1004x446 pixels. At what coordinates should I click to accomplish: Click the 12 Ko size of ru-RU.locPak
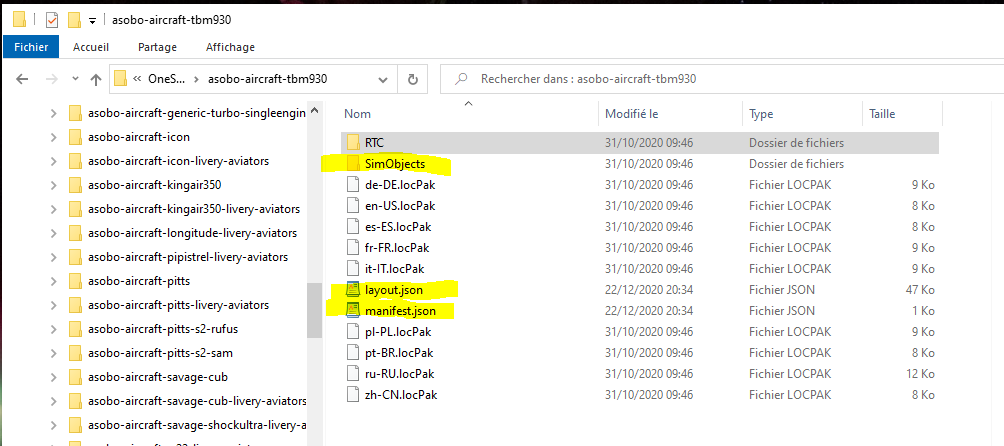920,373
